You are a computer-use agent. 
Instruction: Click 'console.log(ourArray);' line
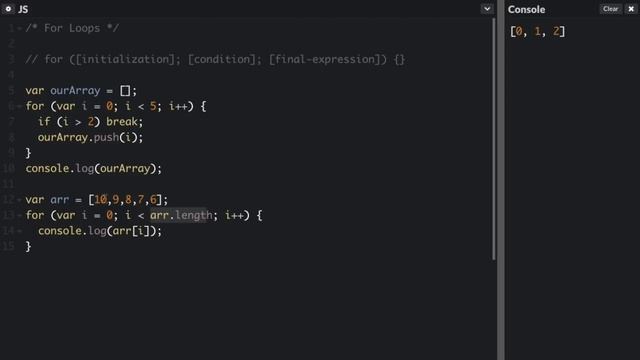93,169
